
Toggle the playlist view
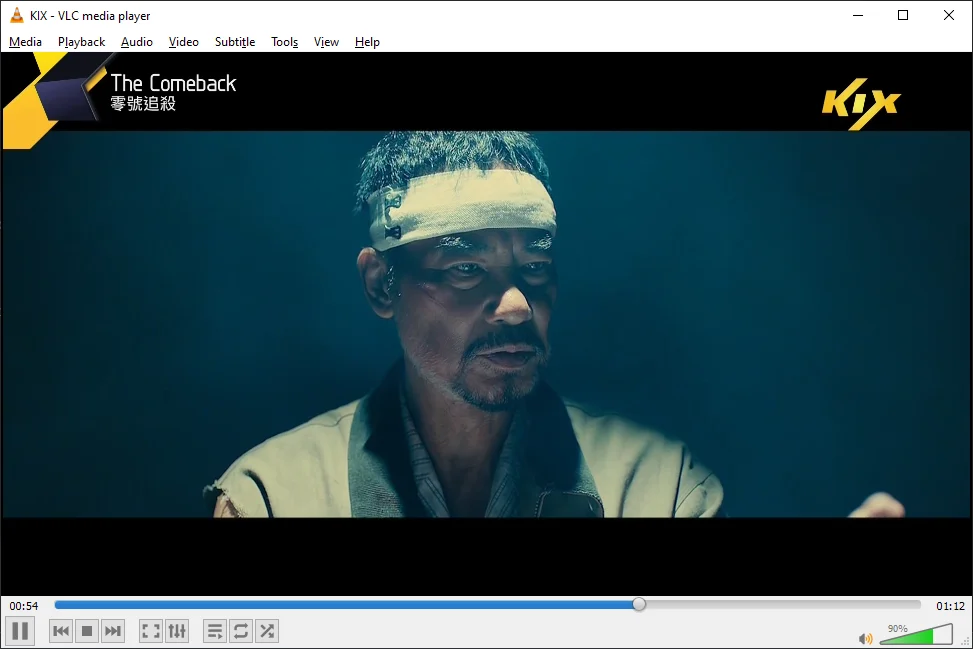click(215, 631)
